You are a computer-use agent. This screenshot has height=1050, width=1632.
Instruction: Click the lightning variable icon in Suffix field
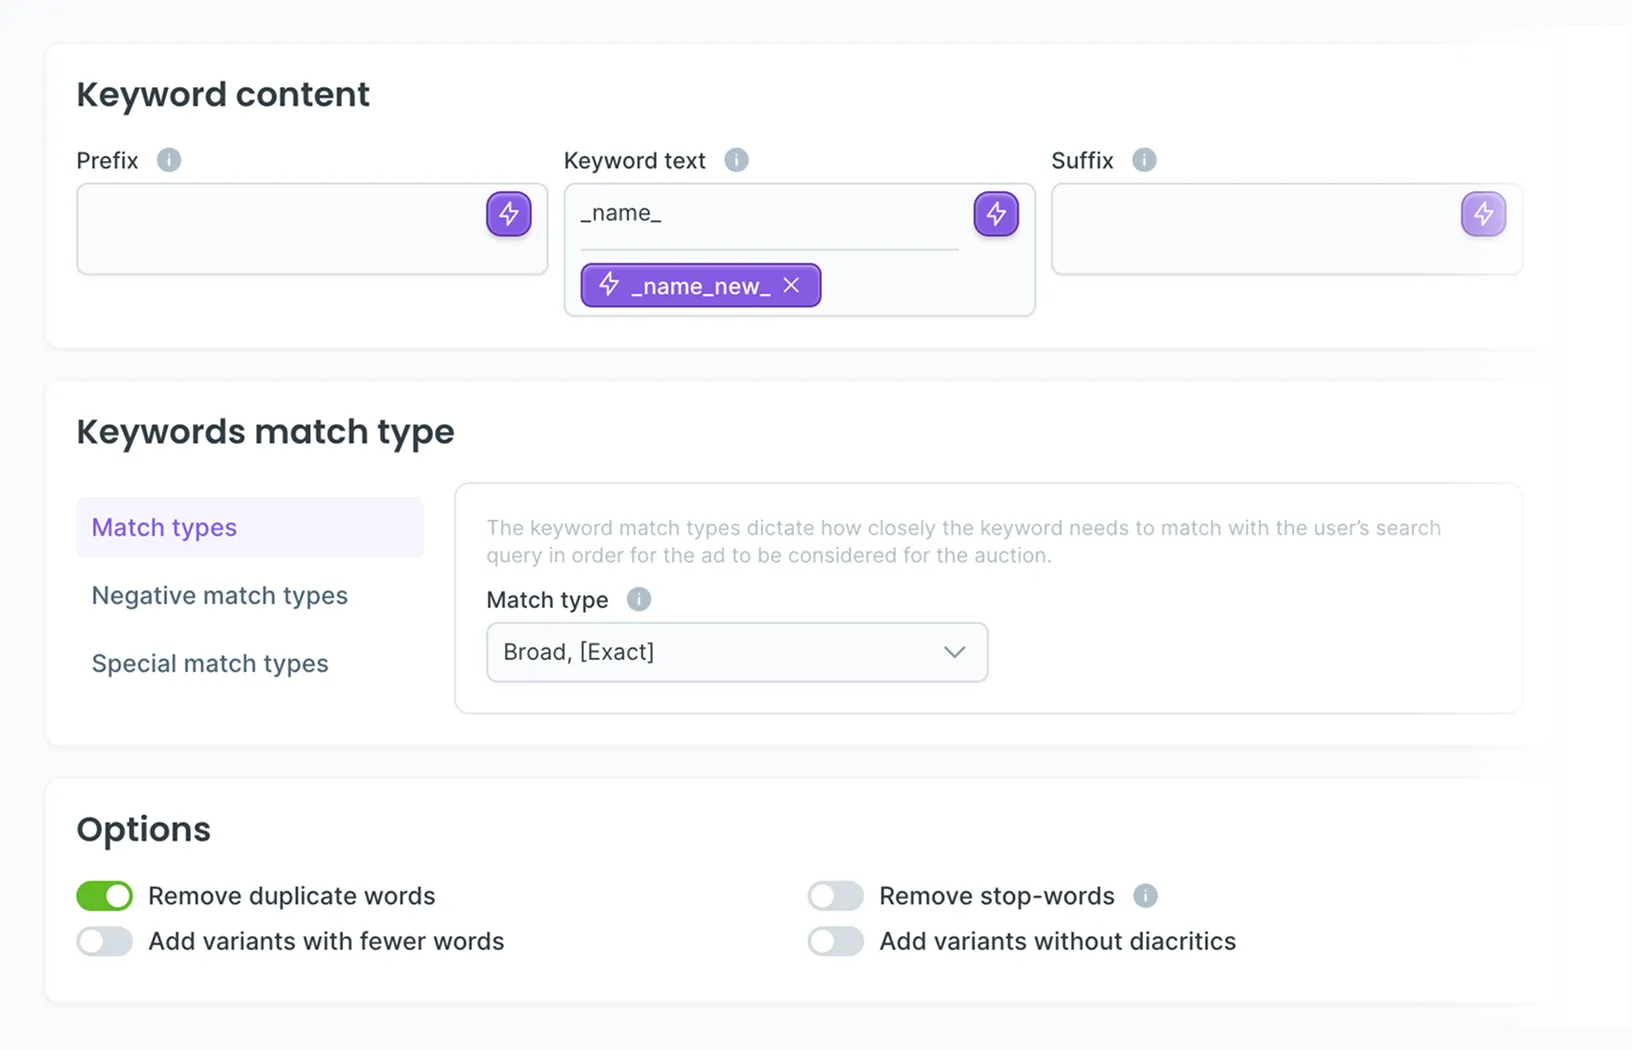(x=1483, y=214)
